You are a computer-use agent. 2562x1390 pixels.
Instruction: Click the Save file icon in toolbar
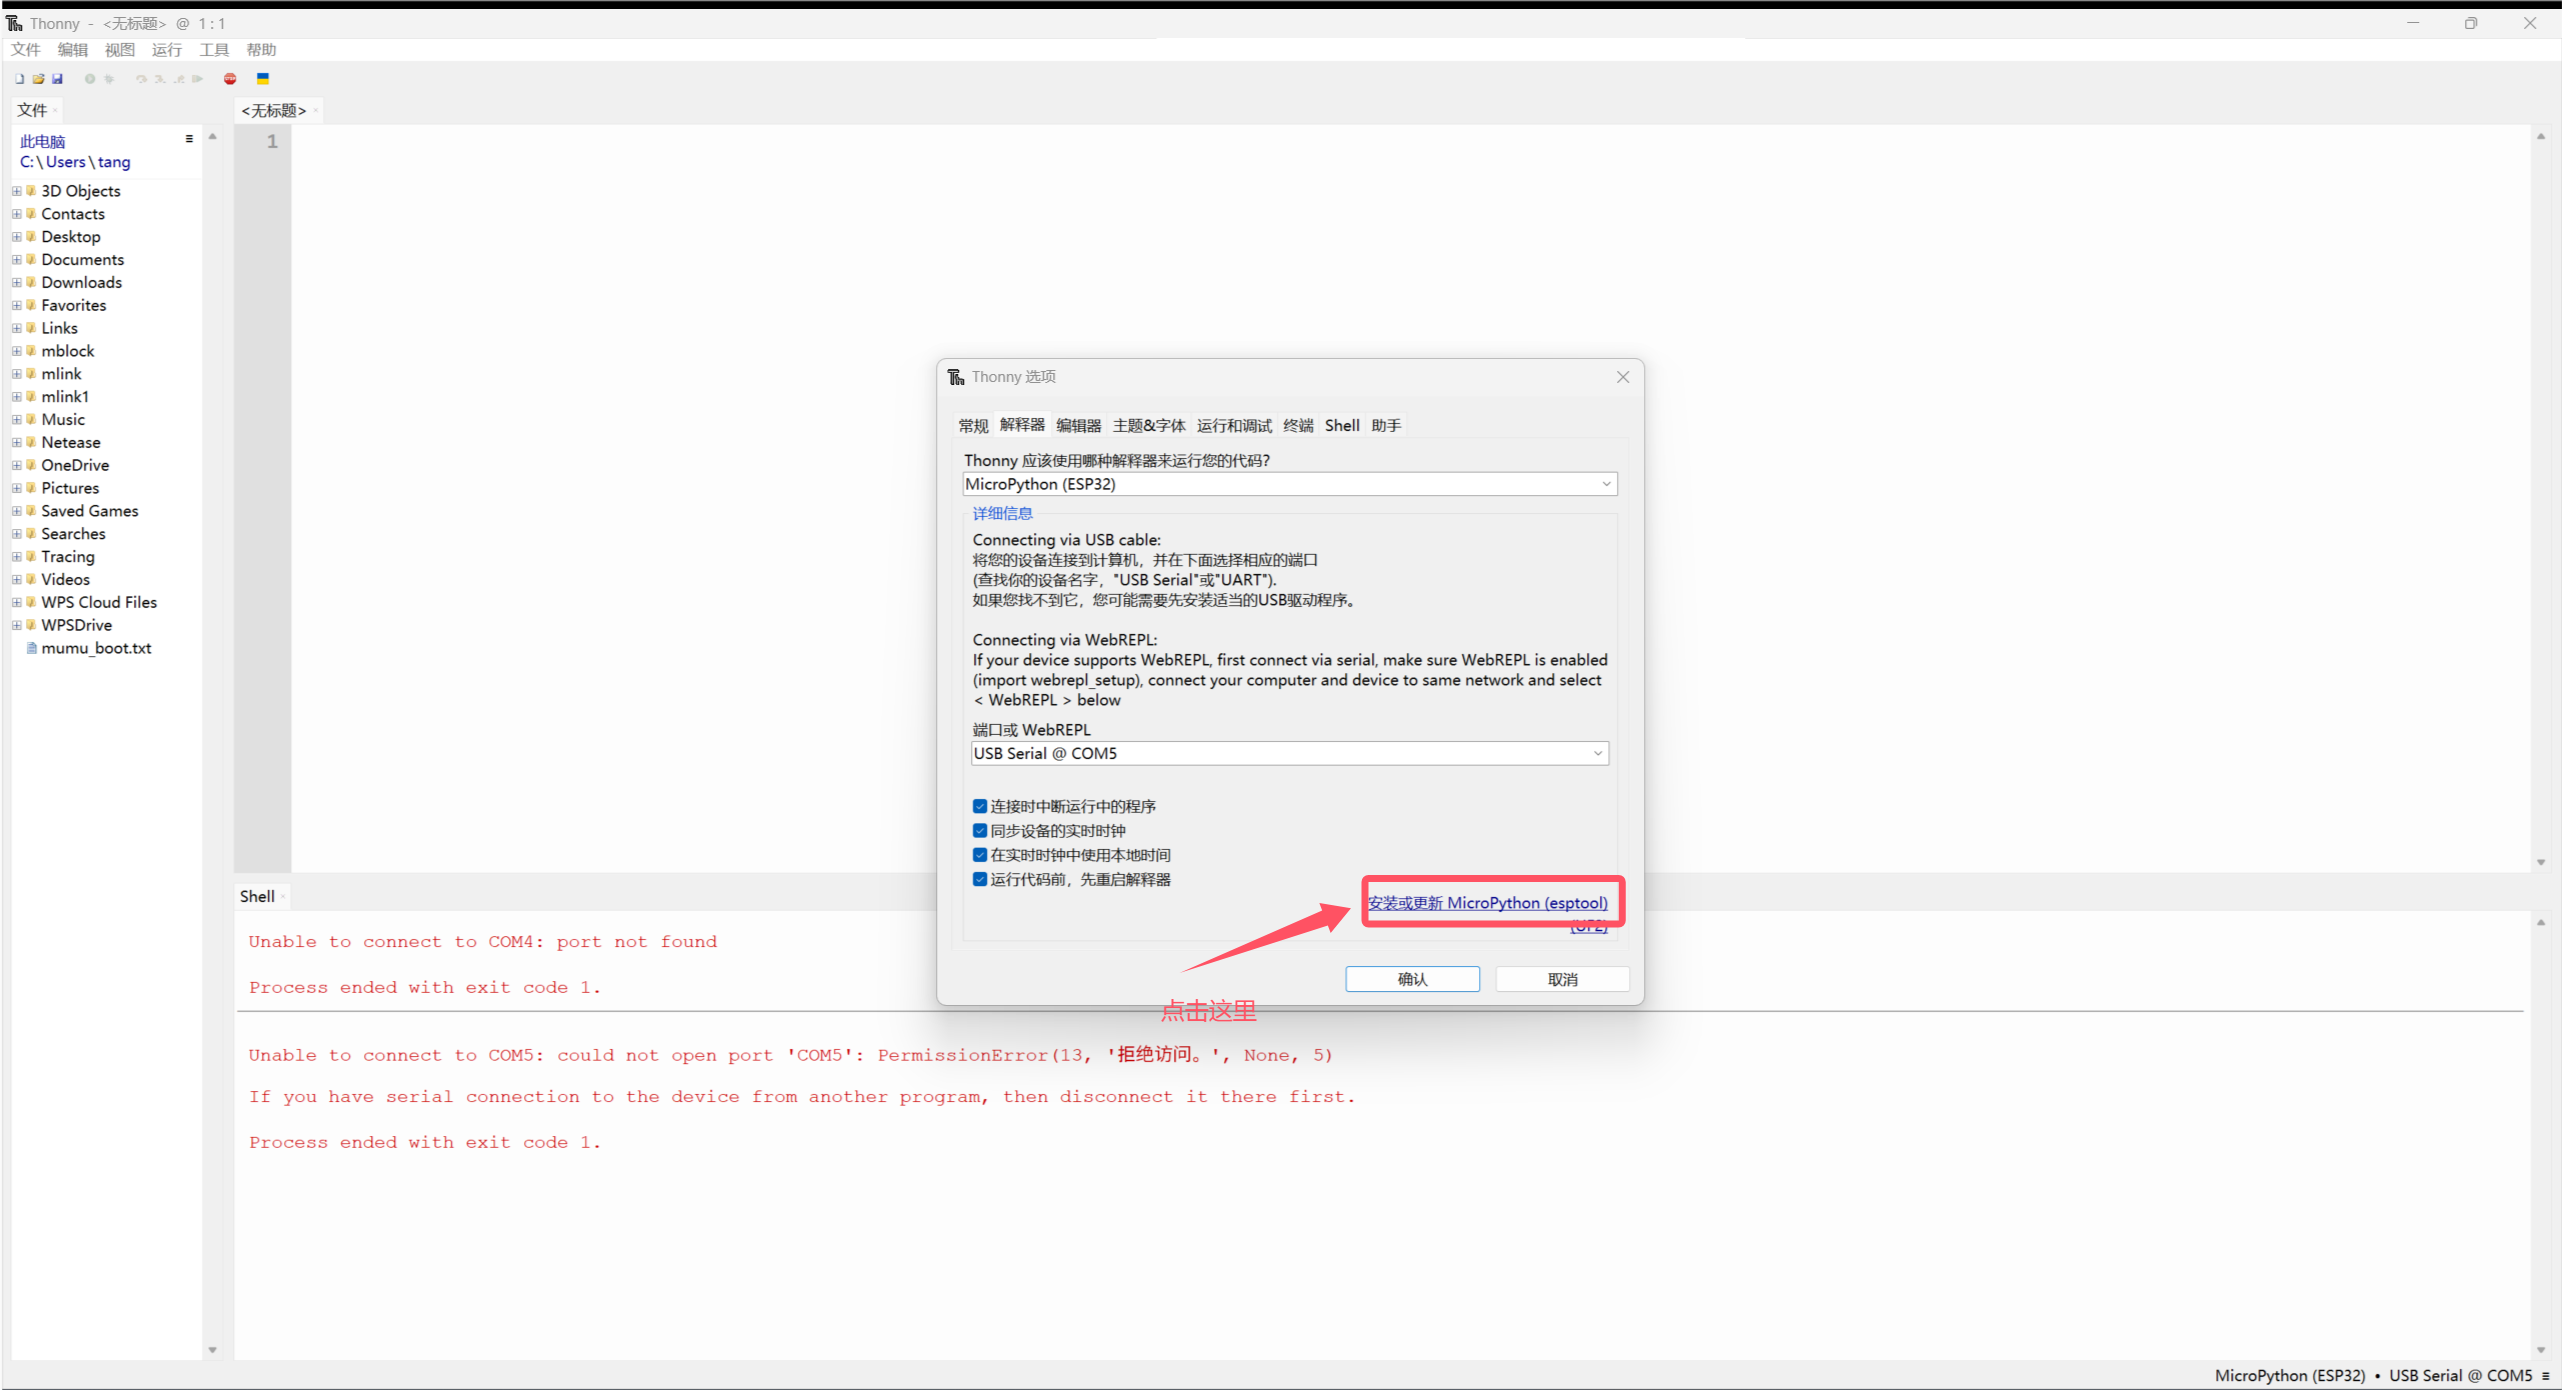(60, 79)
